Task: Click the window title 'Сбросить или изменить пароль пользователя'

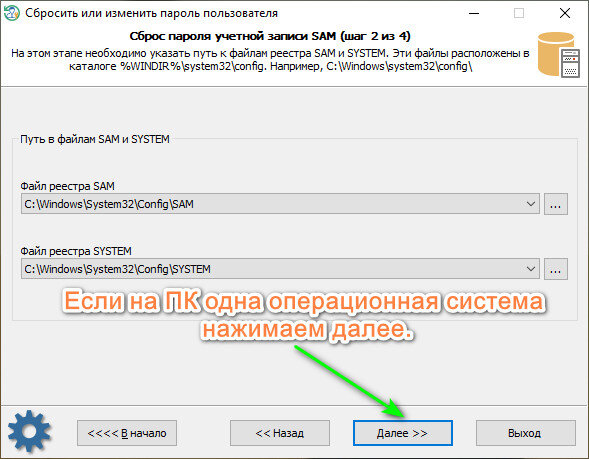Action: click(151, 13)
